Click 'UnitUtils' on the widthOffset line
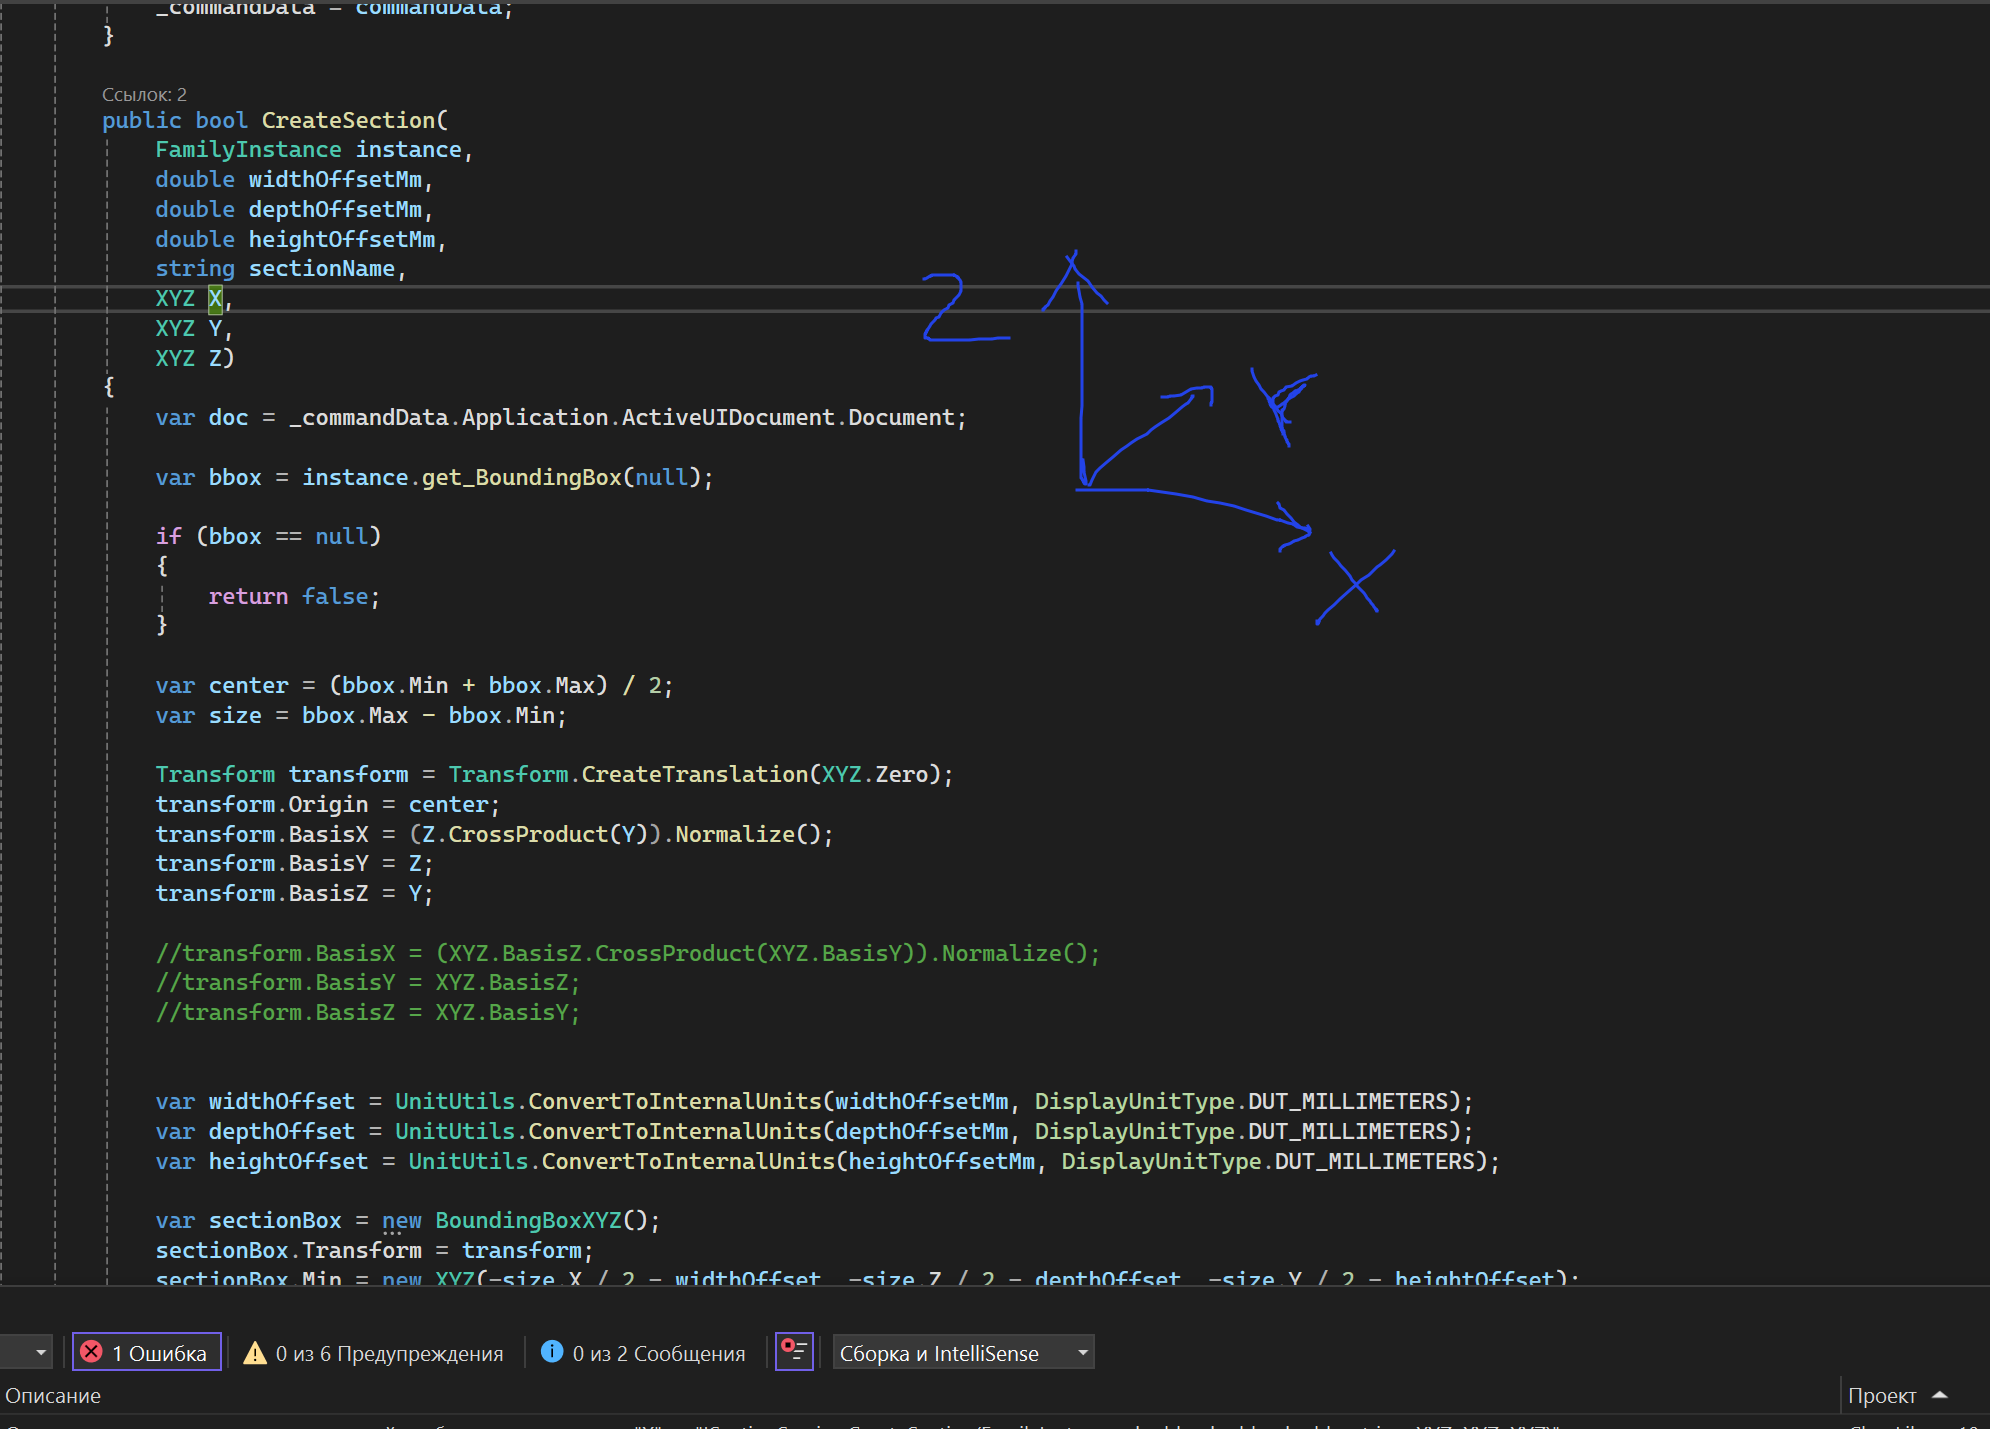 pyautogui.click(x=453, y=1102)
